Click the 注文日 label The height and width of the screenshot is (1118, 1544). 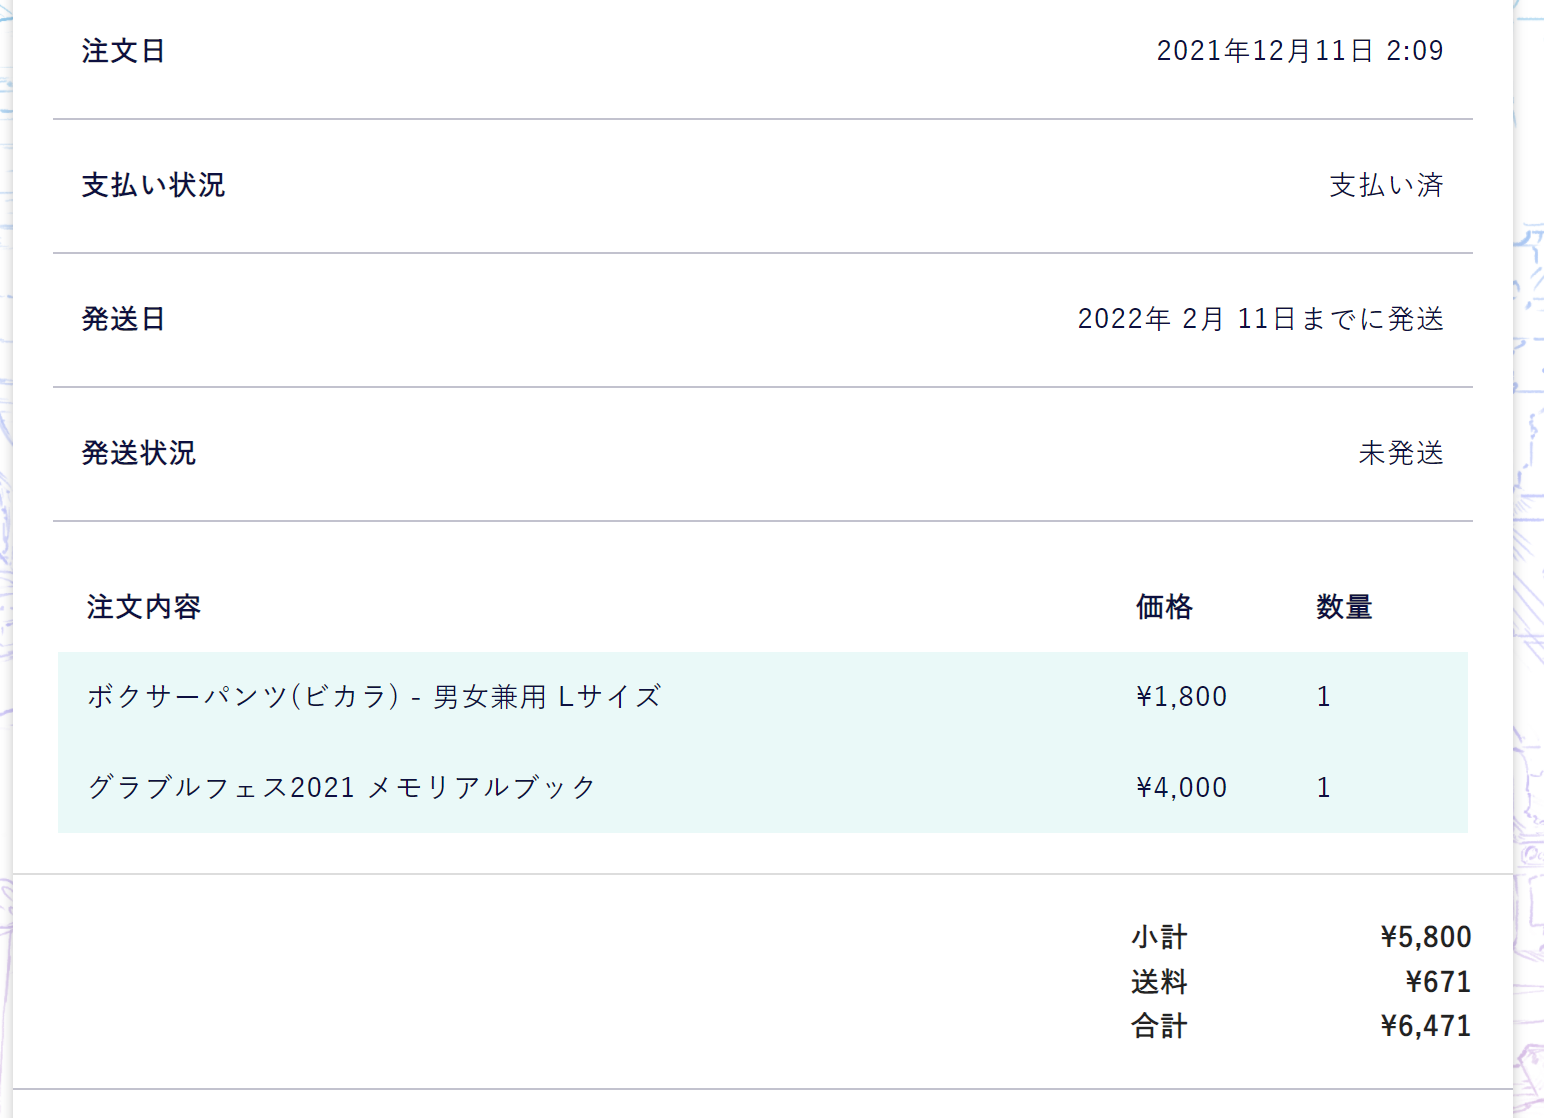coord(123,51)
